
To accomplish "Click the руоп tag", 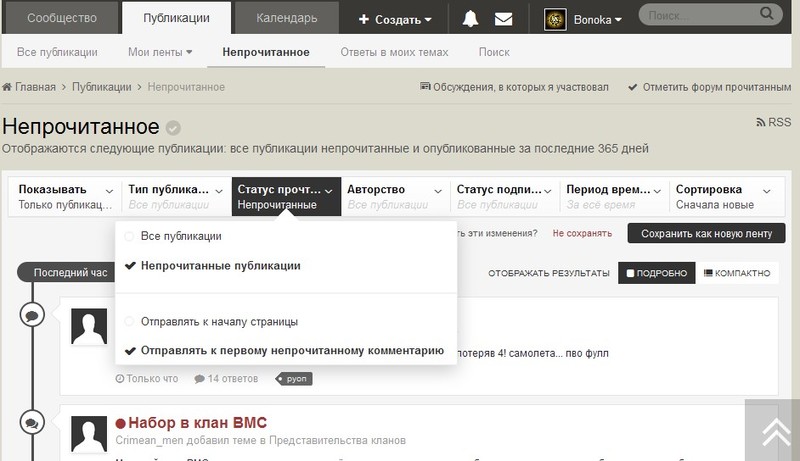I will coord(294,379).
